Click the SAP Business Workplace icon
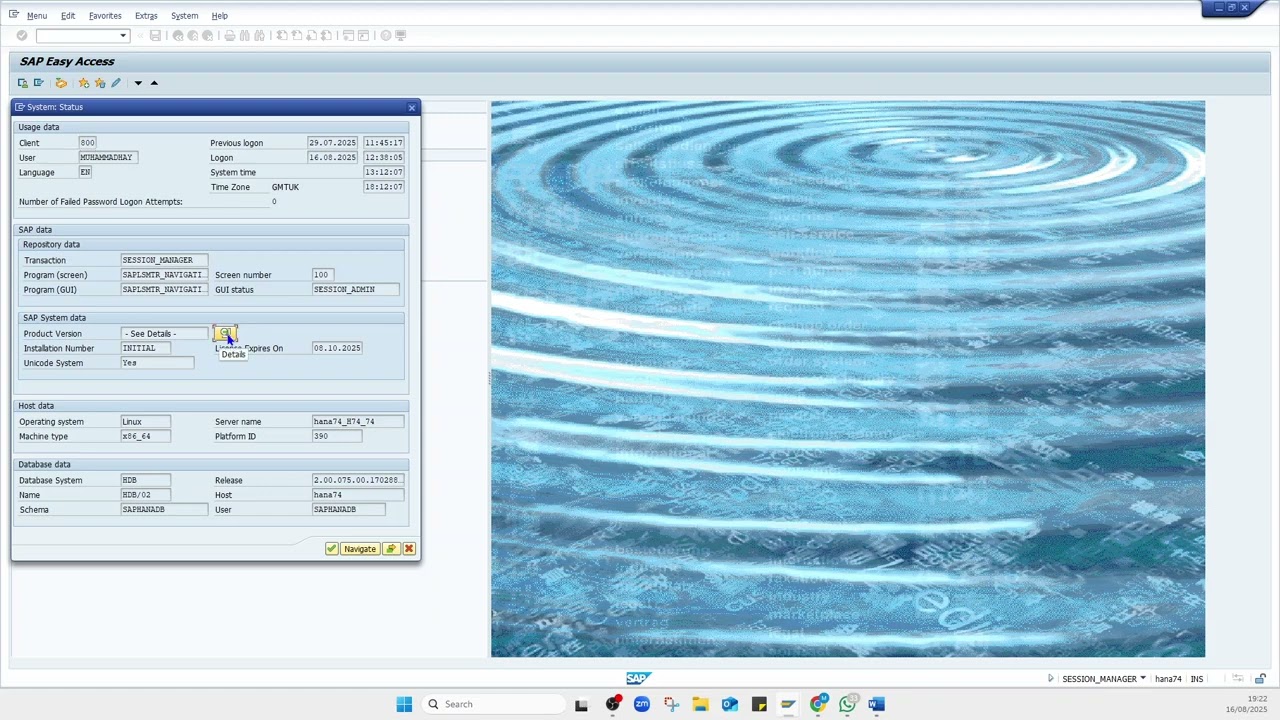 point(61,83)
